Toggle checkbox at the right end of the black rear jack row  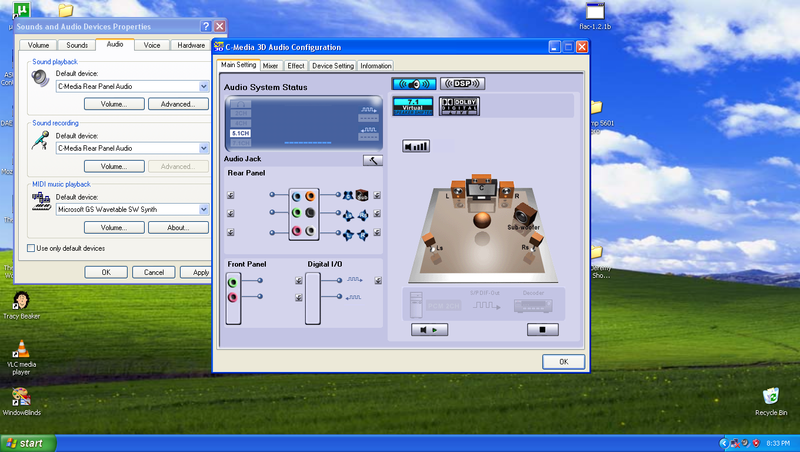[x=377, y=214]
